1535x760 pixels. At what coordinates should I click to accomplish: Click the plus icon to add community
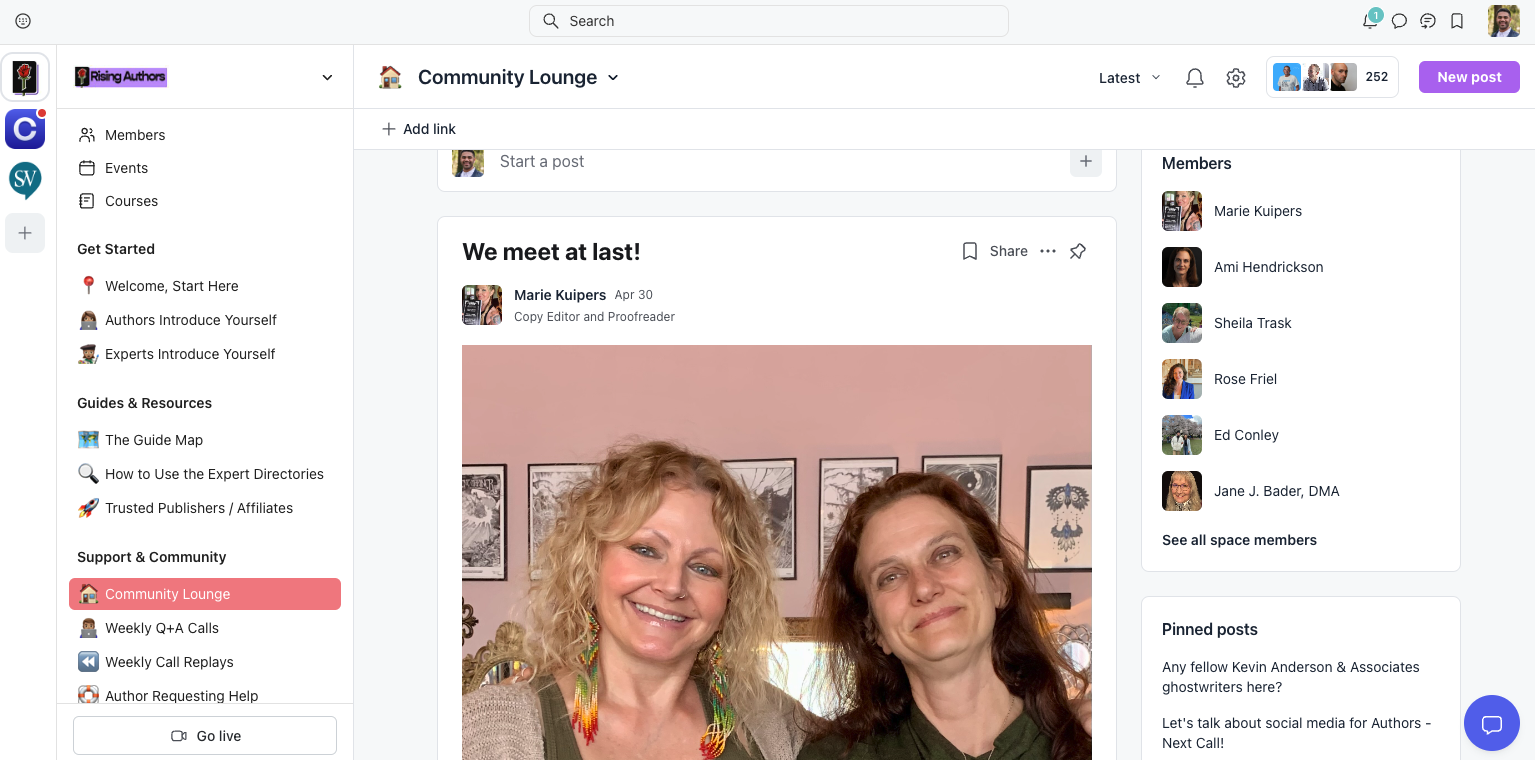click(25, 233)
